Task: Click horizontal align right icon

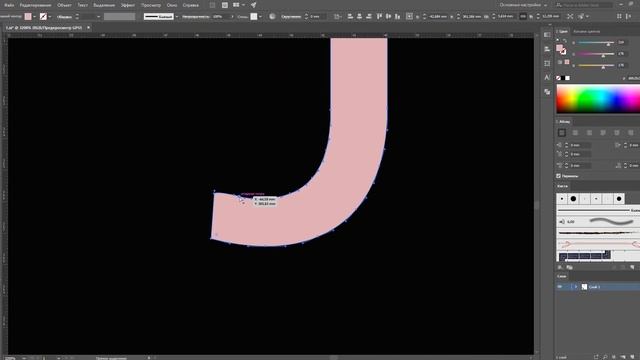Action: click(x=369, y=16)
